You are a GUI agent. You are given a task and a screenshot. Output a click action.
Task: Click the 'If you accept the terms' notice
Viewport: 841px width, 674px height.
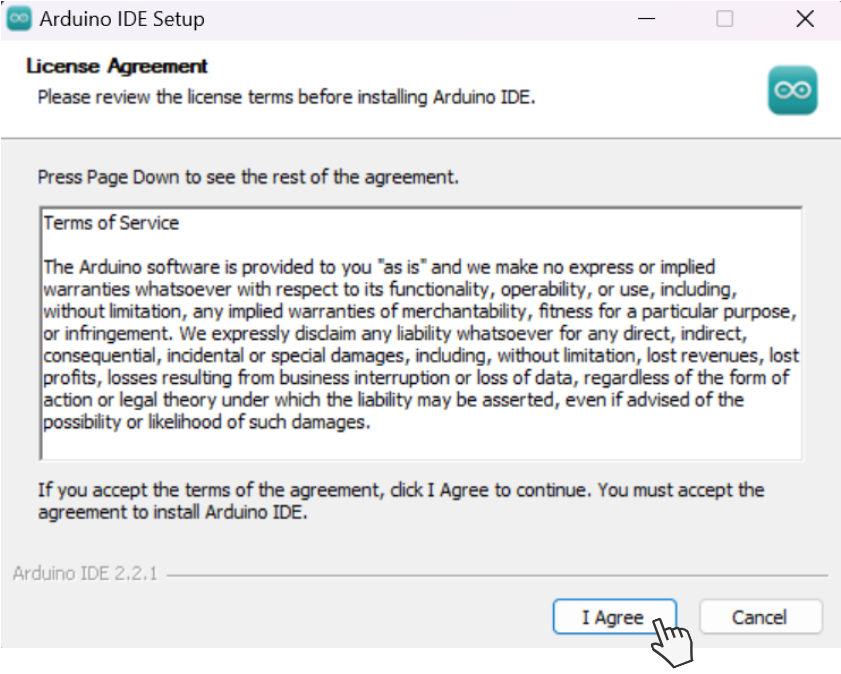point(400,490)
